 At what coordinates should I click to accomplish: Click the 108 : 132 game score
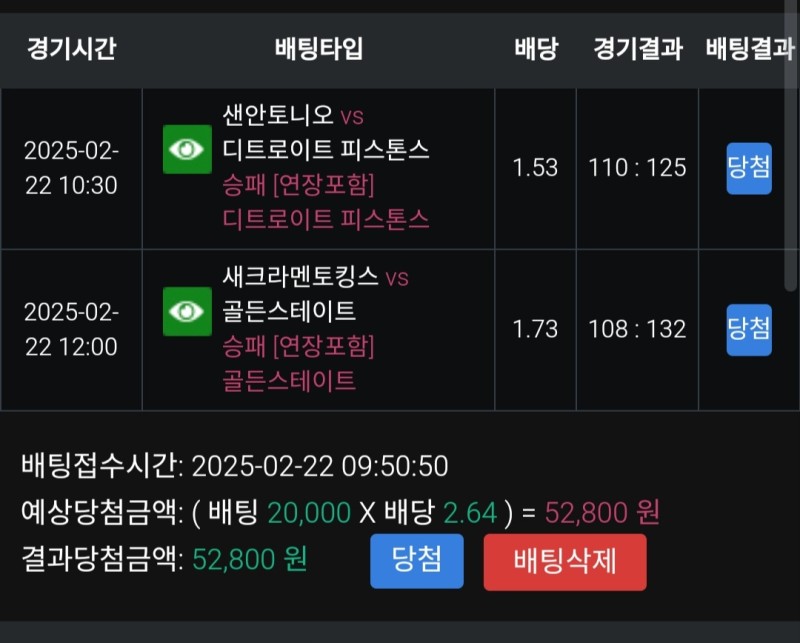(638, 329)
